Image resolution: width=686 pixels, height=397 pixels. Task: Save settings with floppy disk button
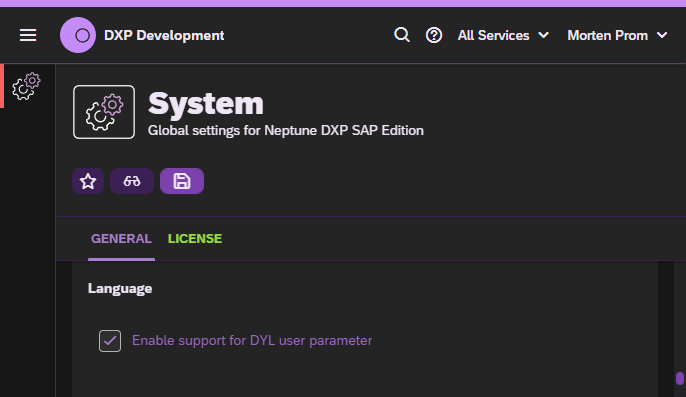pyautogui.click(x=182, y=181)
